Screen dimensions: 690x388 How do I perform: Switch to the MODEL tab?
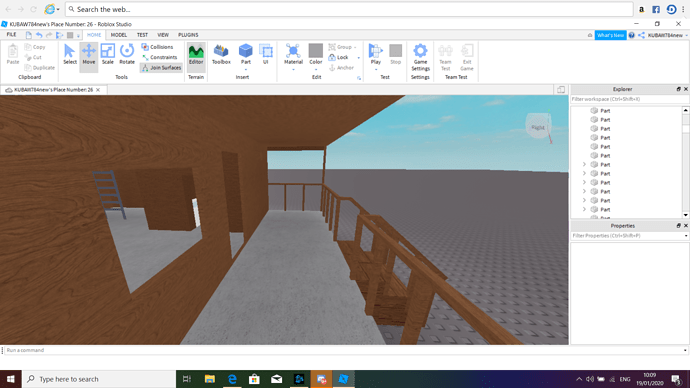118,35
